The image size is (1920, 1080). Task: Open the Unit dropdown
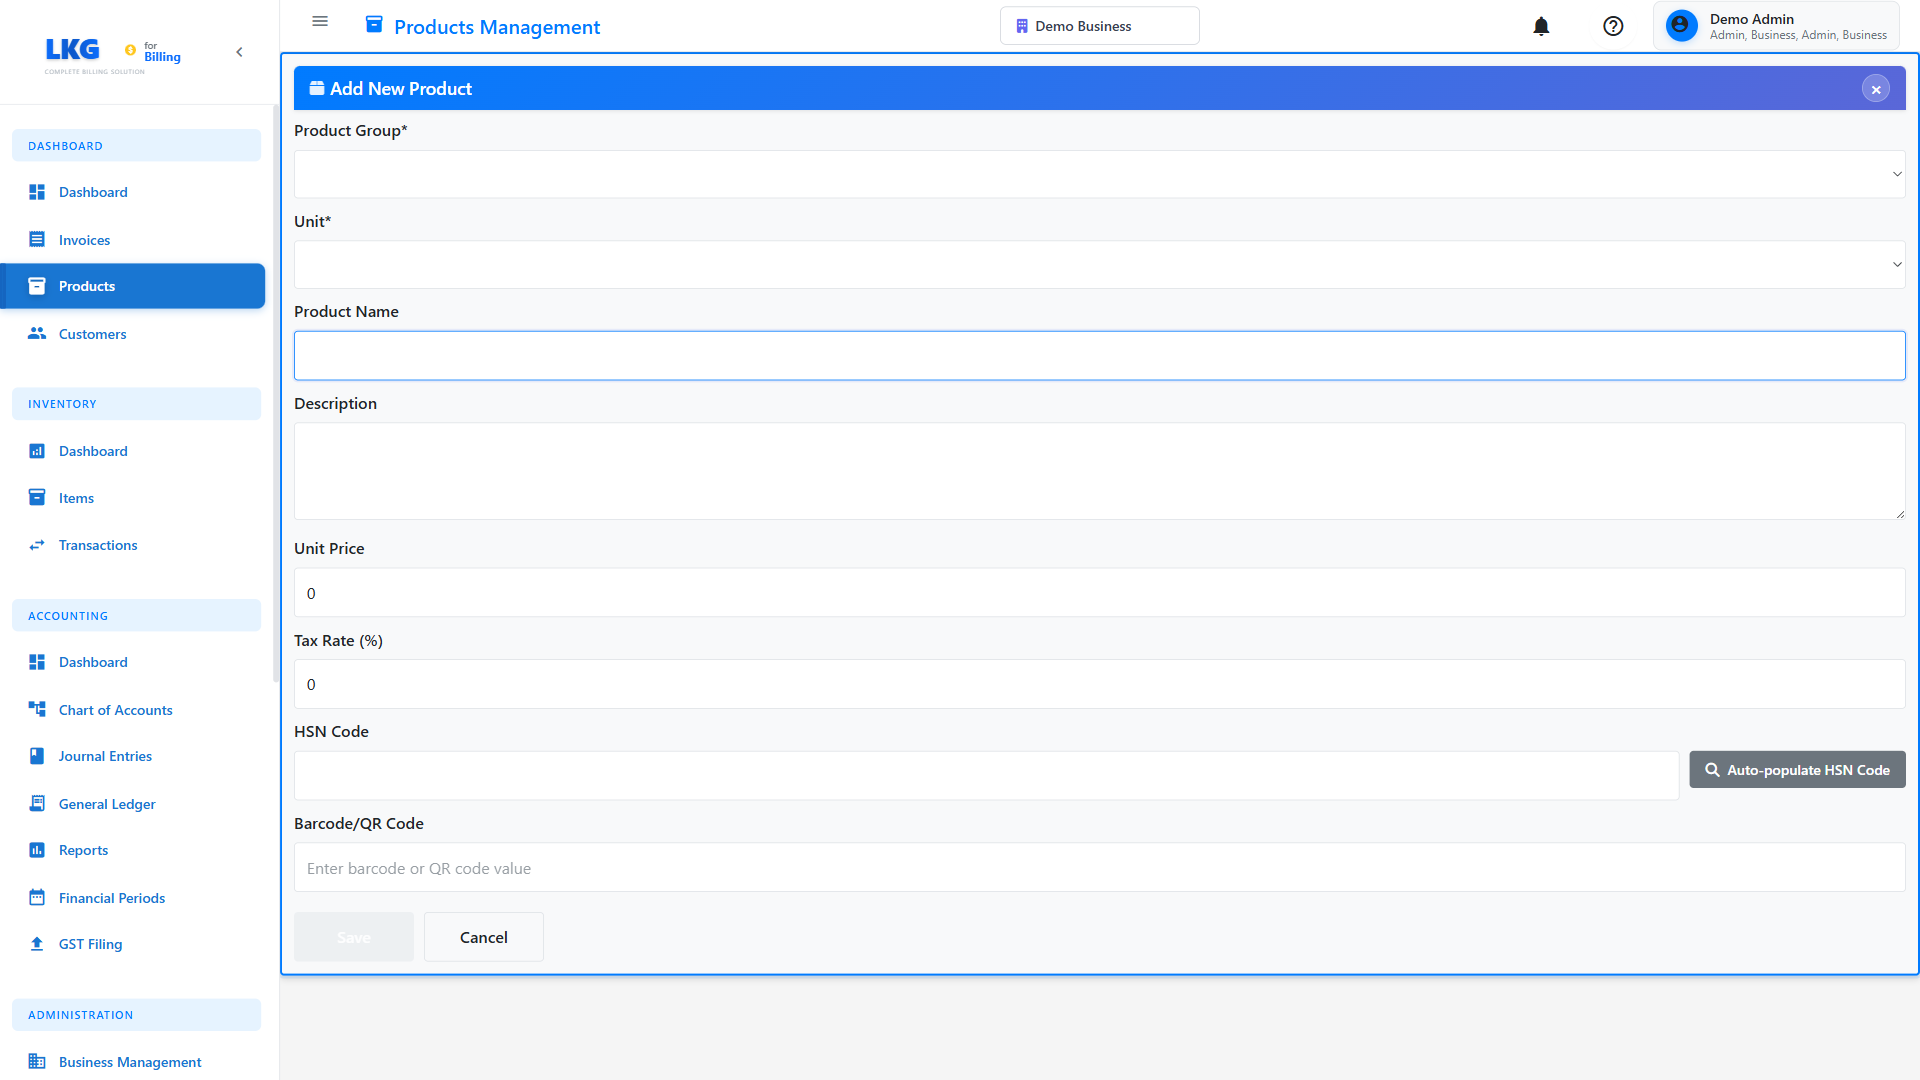click(1099, 264)
